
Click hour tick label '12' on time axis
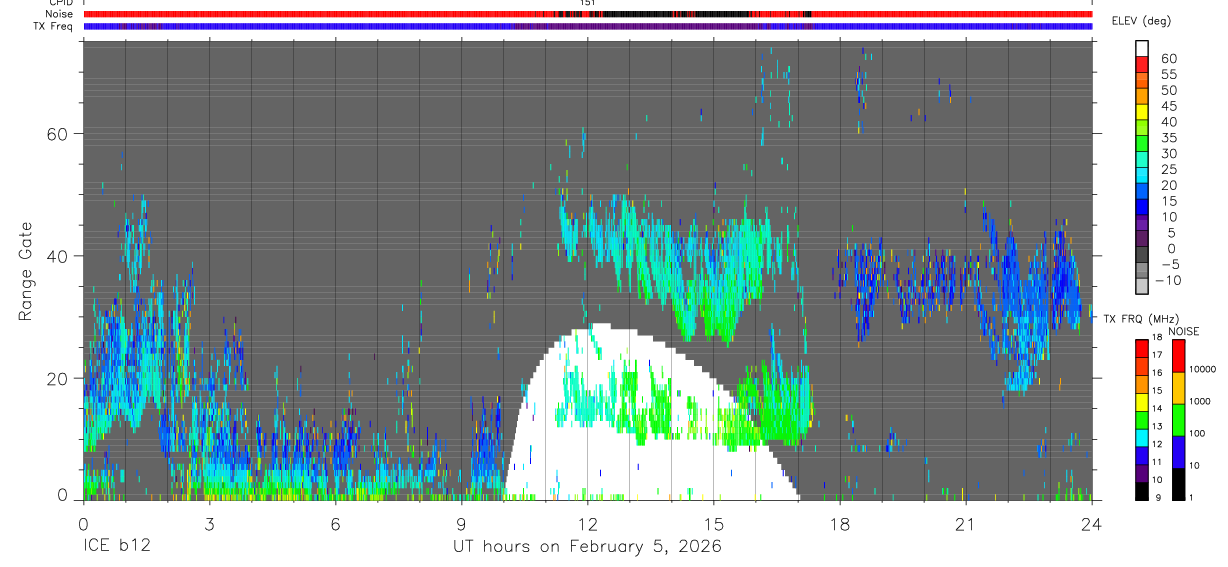coord(587,524)
